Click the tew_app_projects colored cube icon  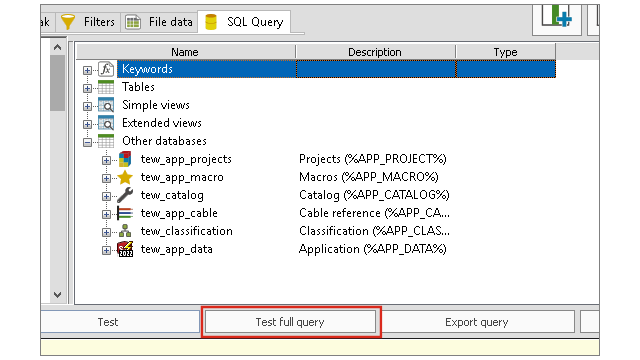coord(125,159)
